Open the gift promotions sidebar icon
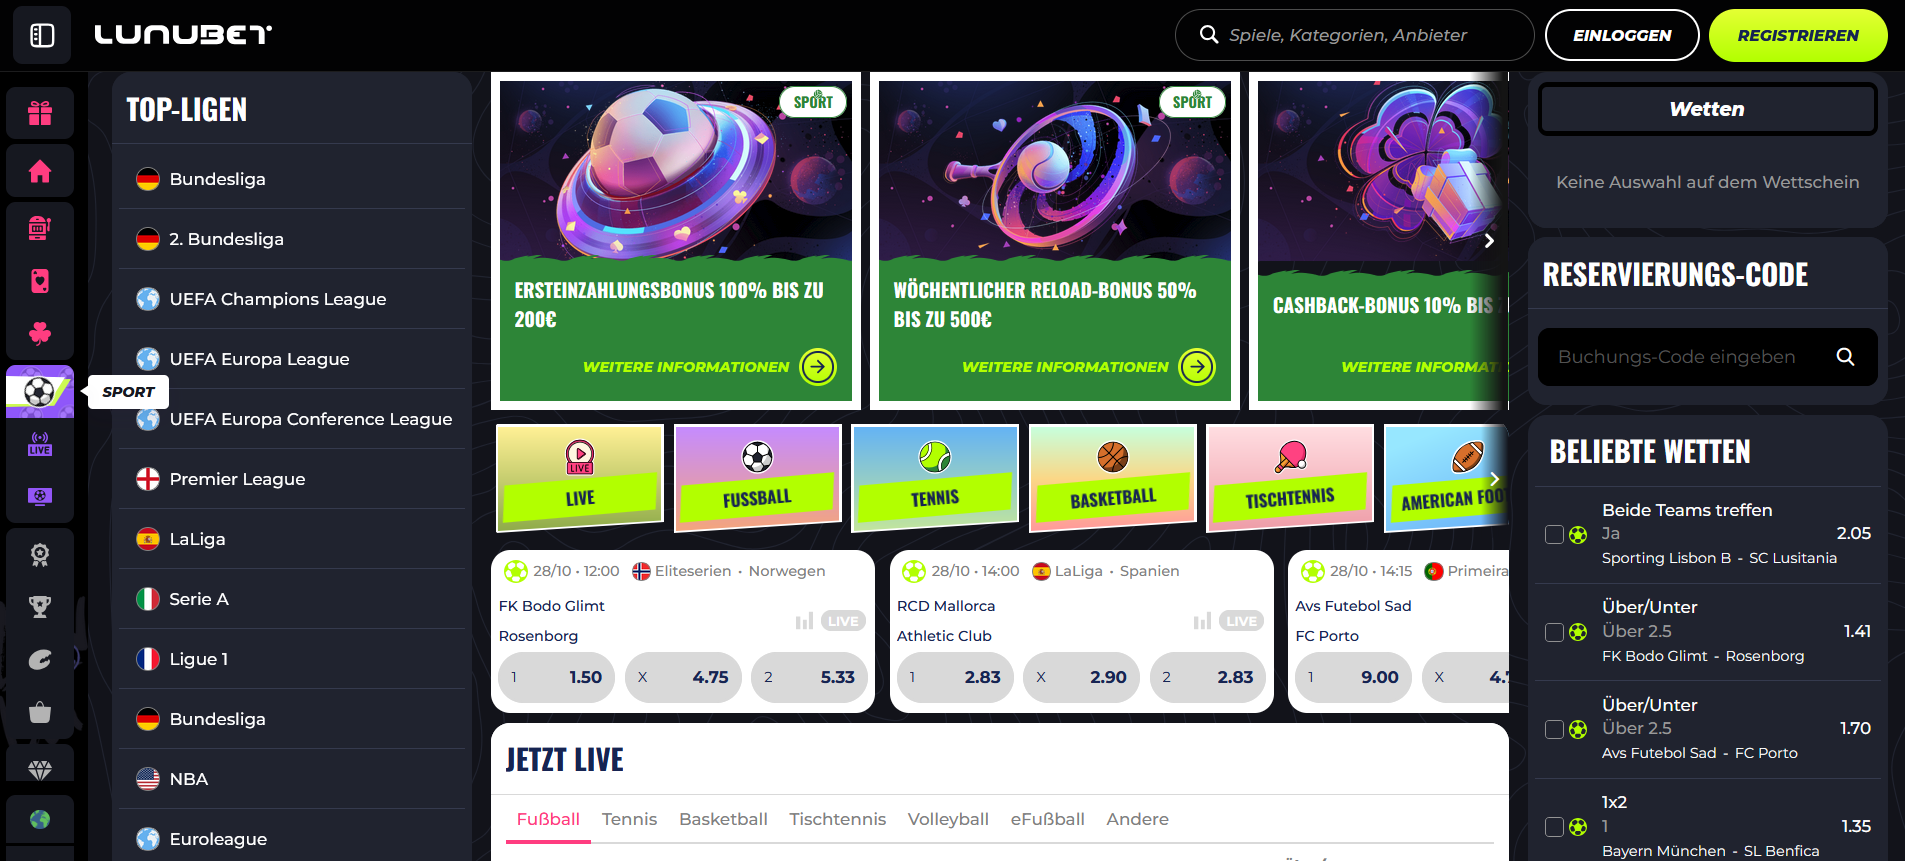This screenshot has height=861, width=1905. pyautogui.click(x=40, y=113)
